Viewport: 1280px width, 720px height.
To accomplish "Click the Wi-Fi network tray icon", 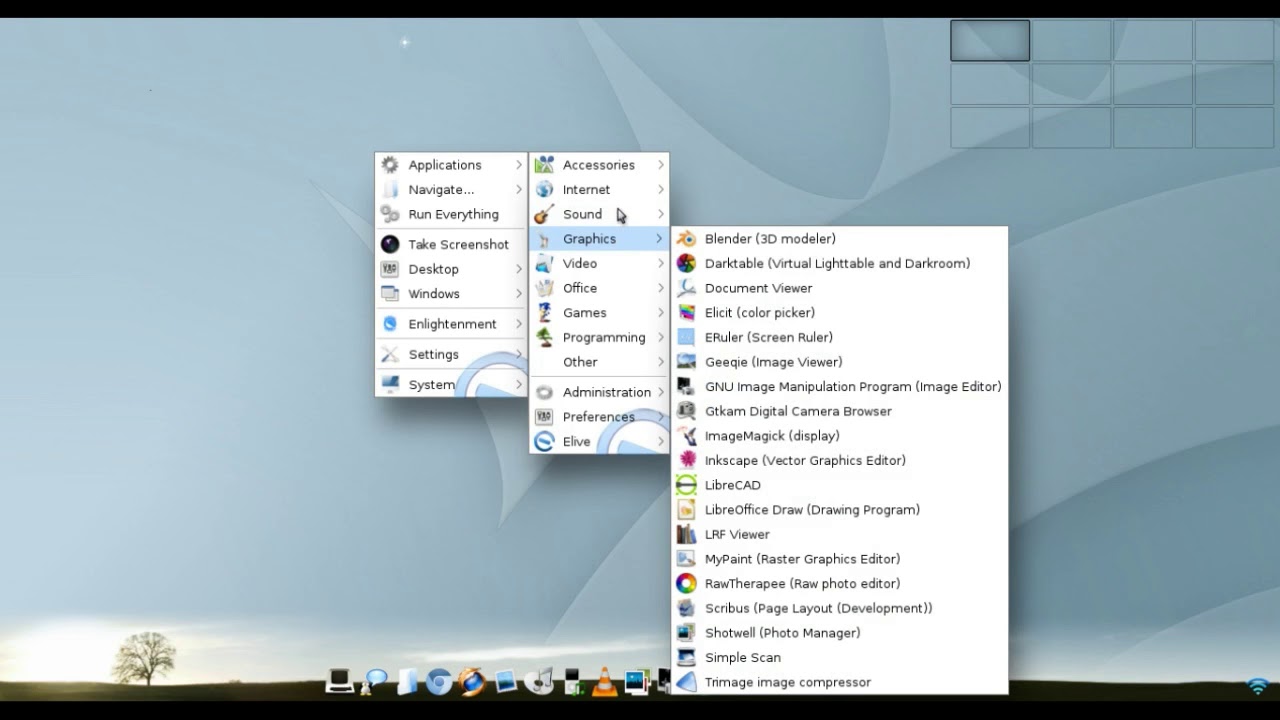I will coord(1258,686).
